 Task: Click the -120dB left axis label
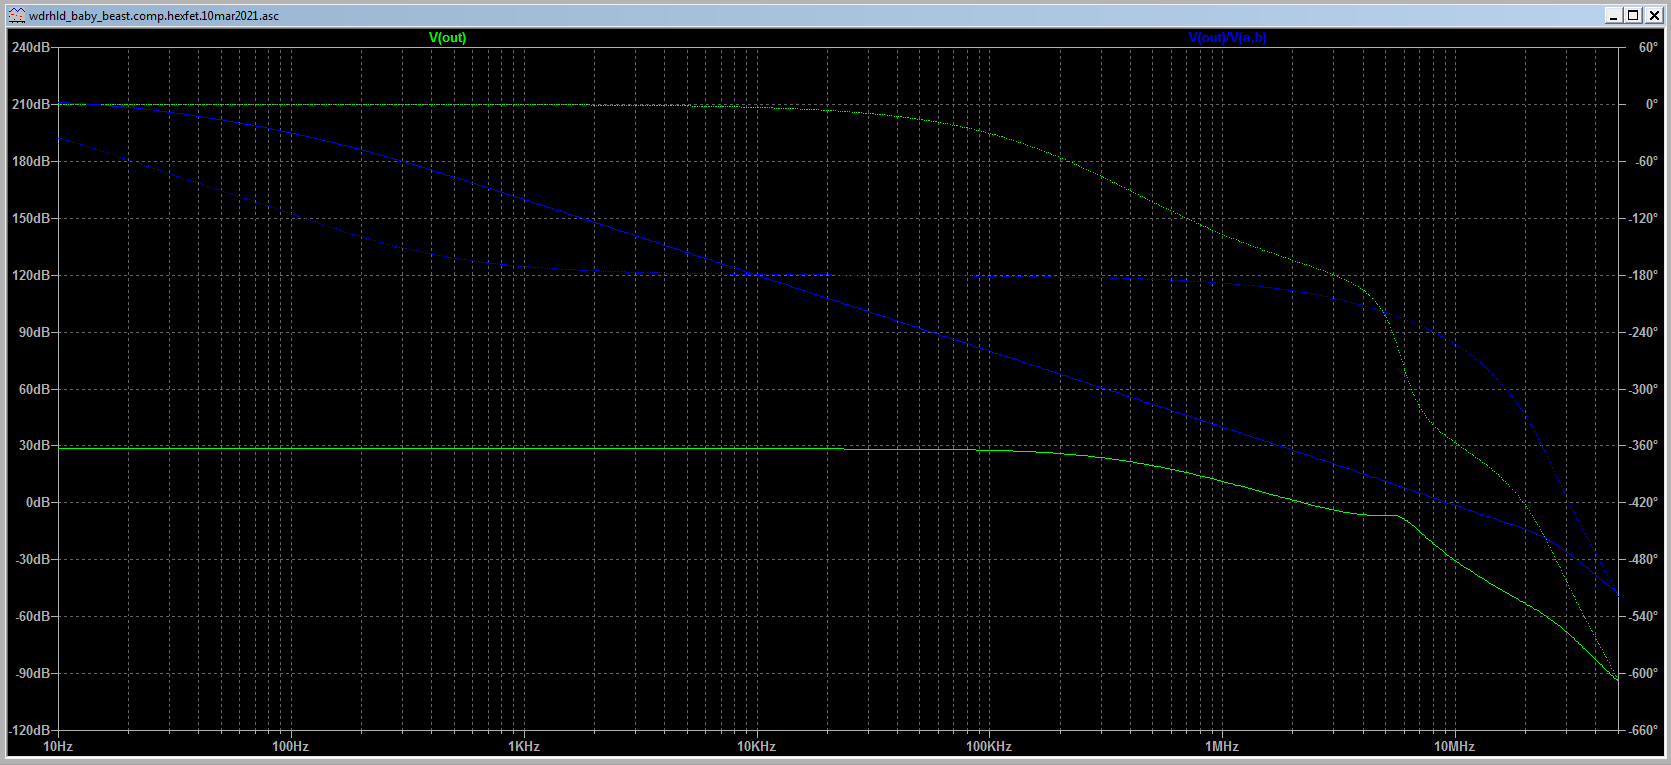[29, 731]
